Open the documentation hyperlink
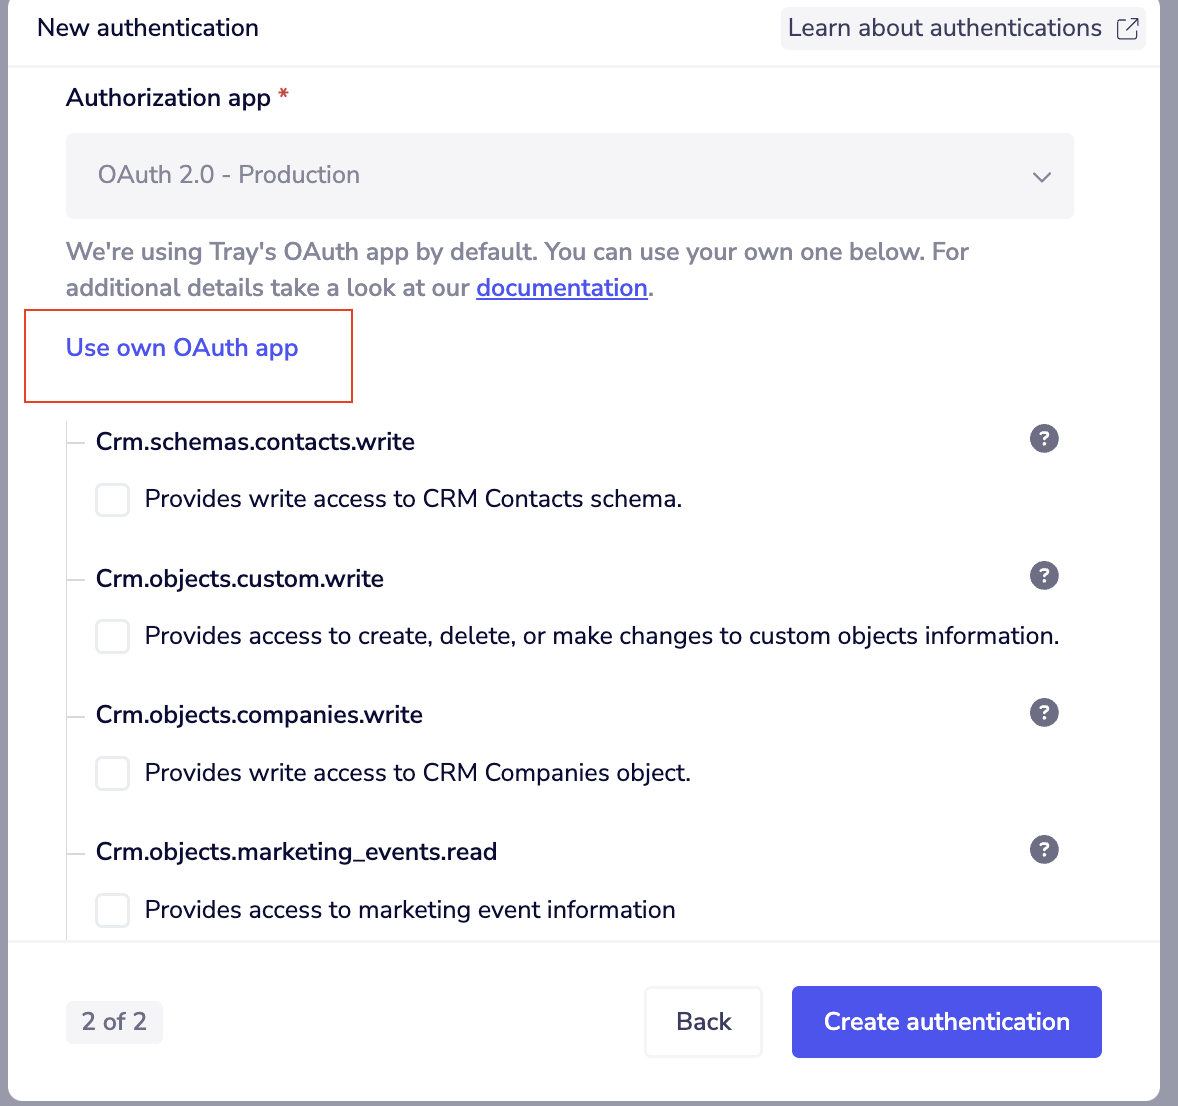This screenshot has height=1106, width=1178. pos(561,288)
